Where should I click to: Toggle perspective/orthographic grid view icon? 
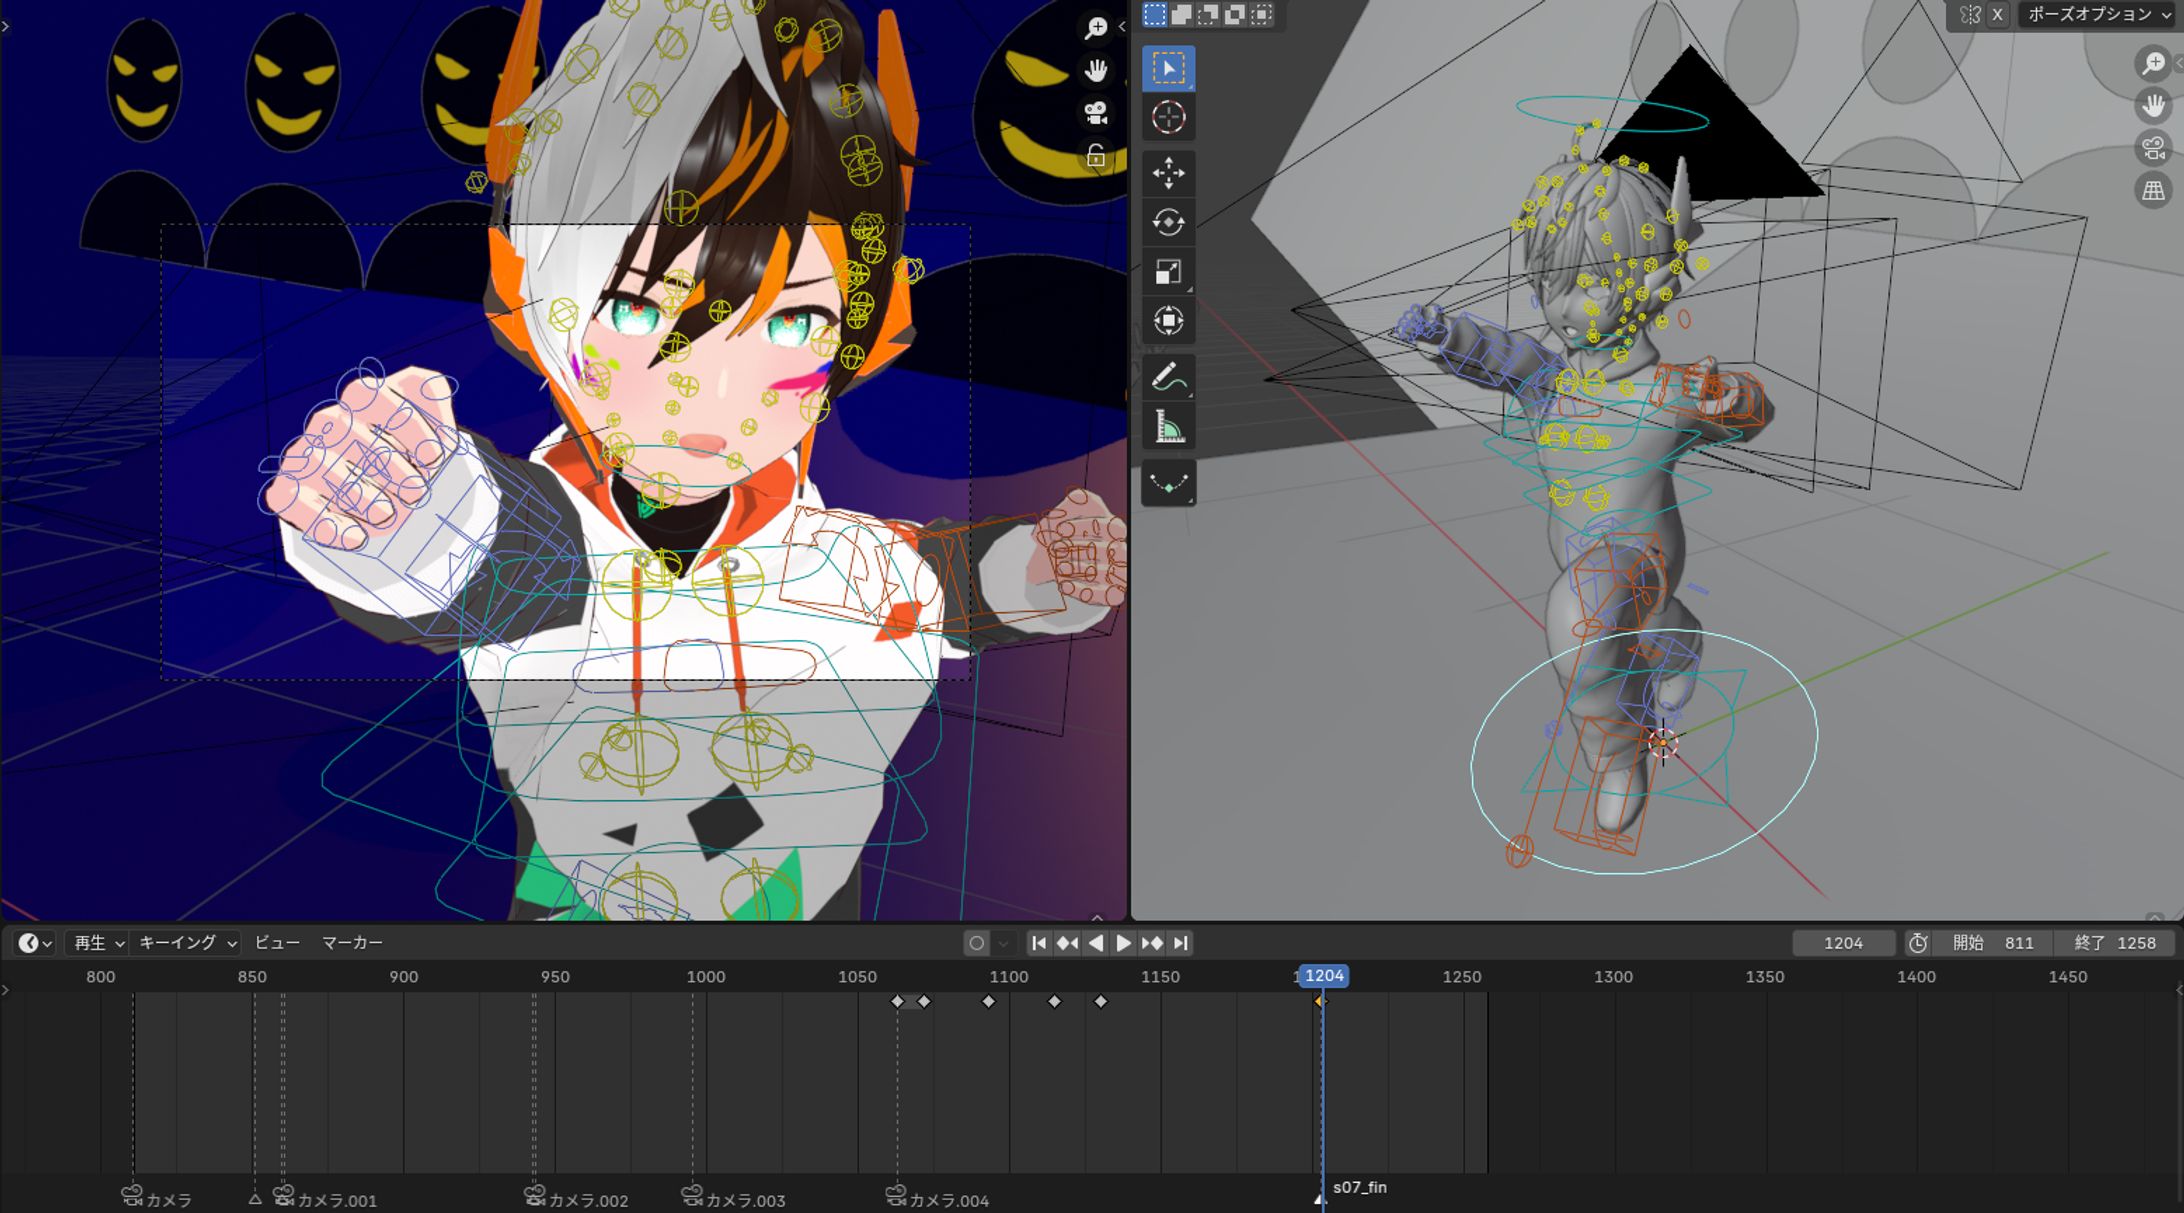[x=2153, y=190]
